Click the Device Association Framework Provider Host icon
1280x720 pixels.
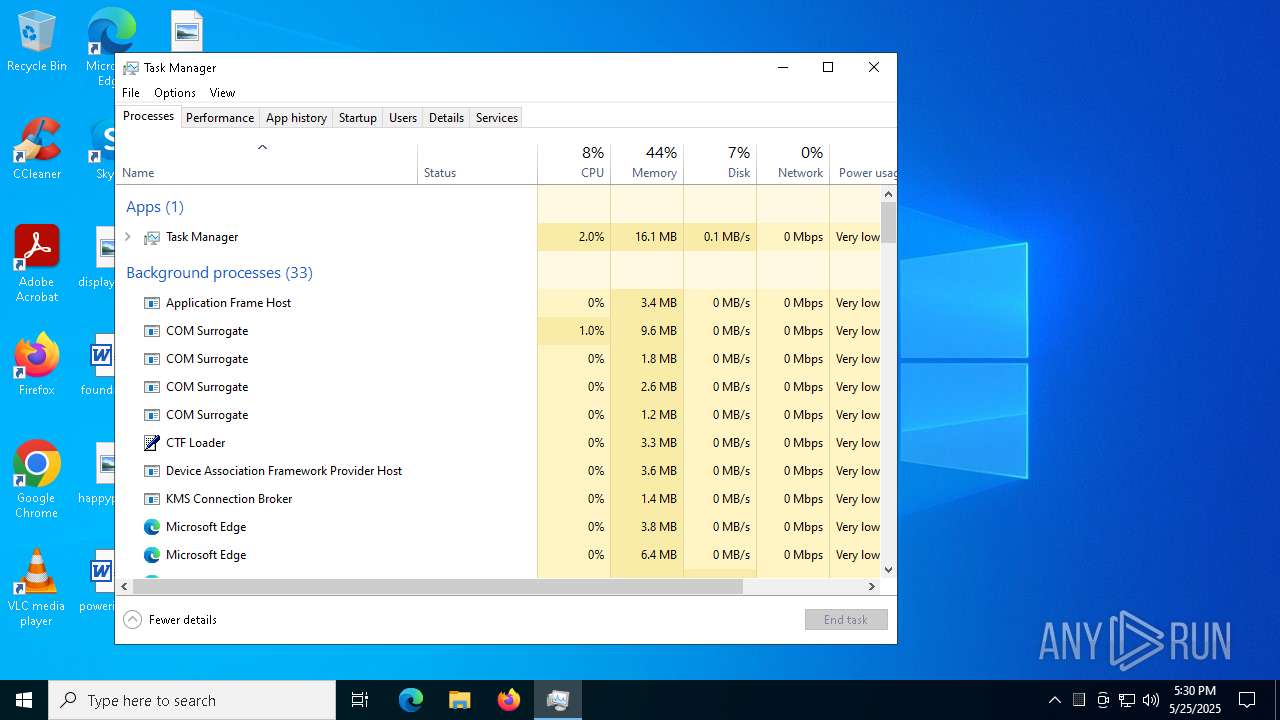(x=152, y=471)
